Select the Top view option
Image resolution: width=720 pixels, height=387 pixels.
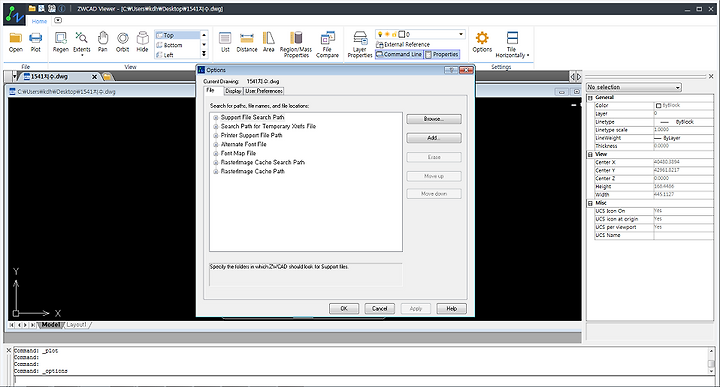177,35
